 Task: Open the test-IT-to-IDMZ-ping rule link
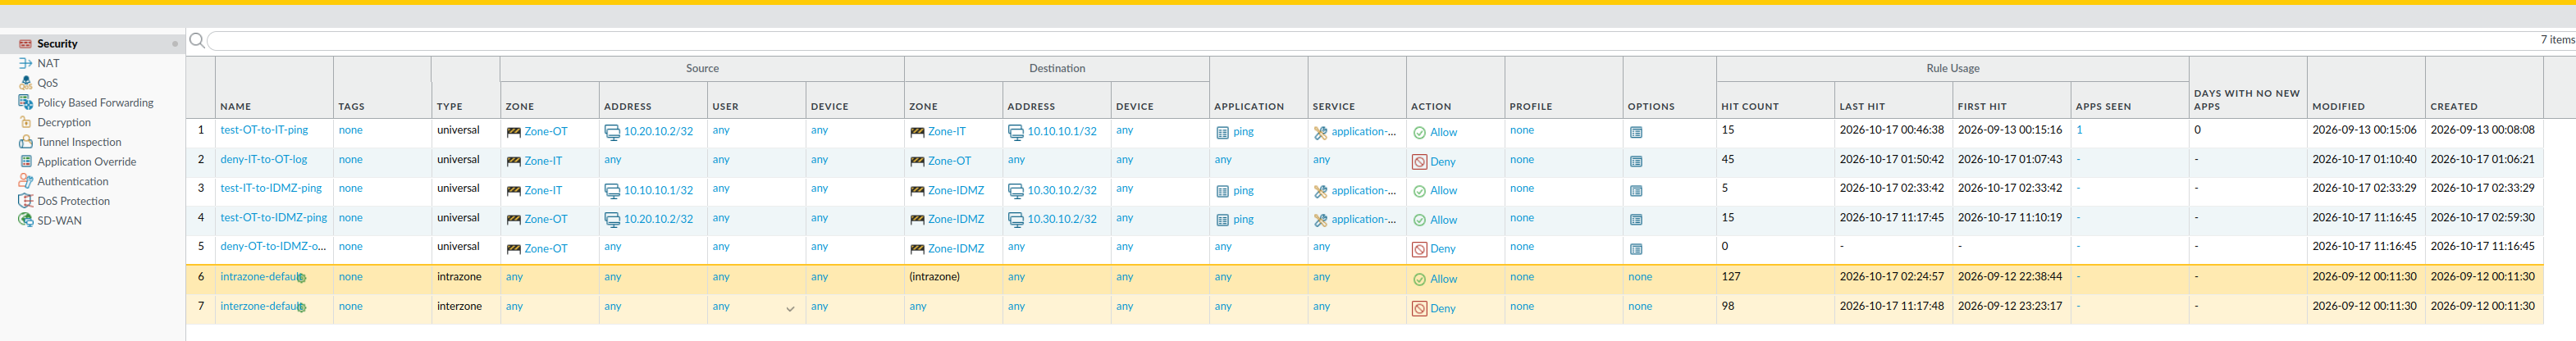(271, 188)
